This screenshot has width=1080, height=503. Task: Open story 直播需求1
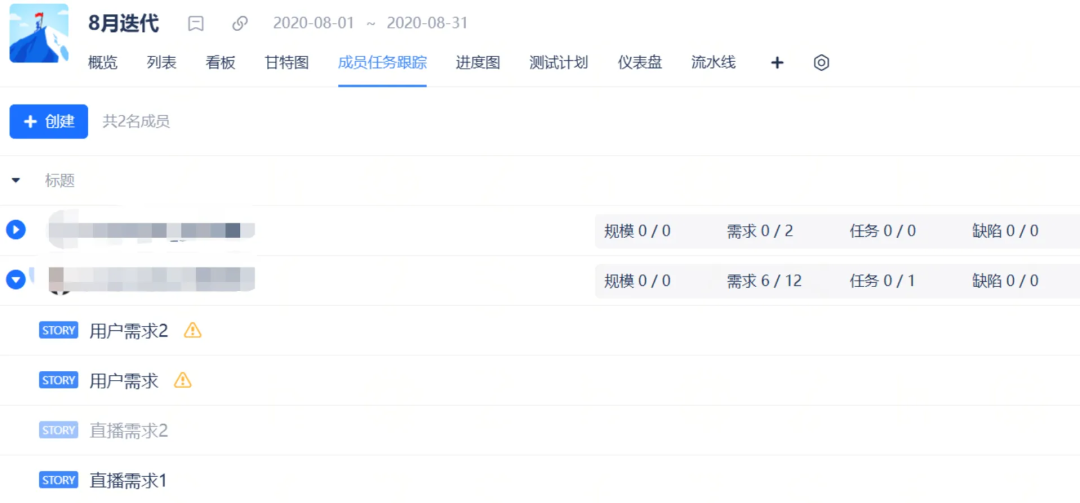(128, 480)
